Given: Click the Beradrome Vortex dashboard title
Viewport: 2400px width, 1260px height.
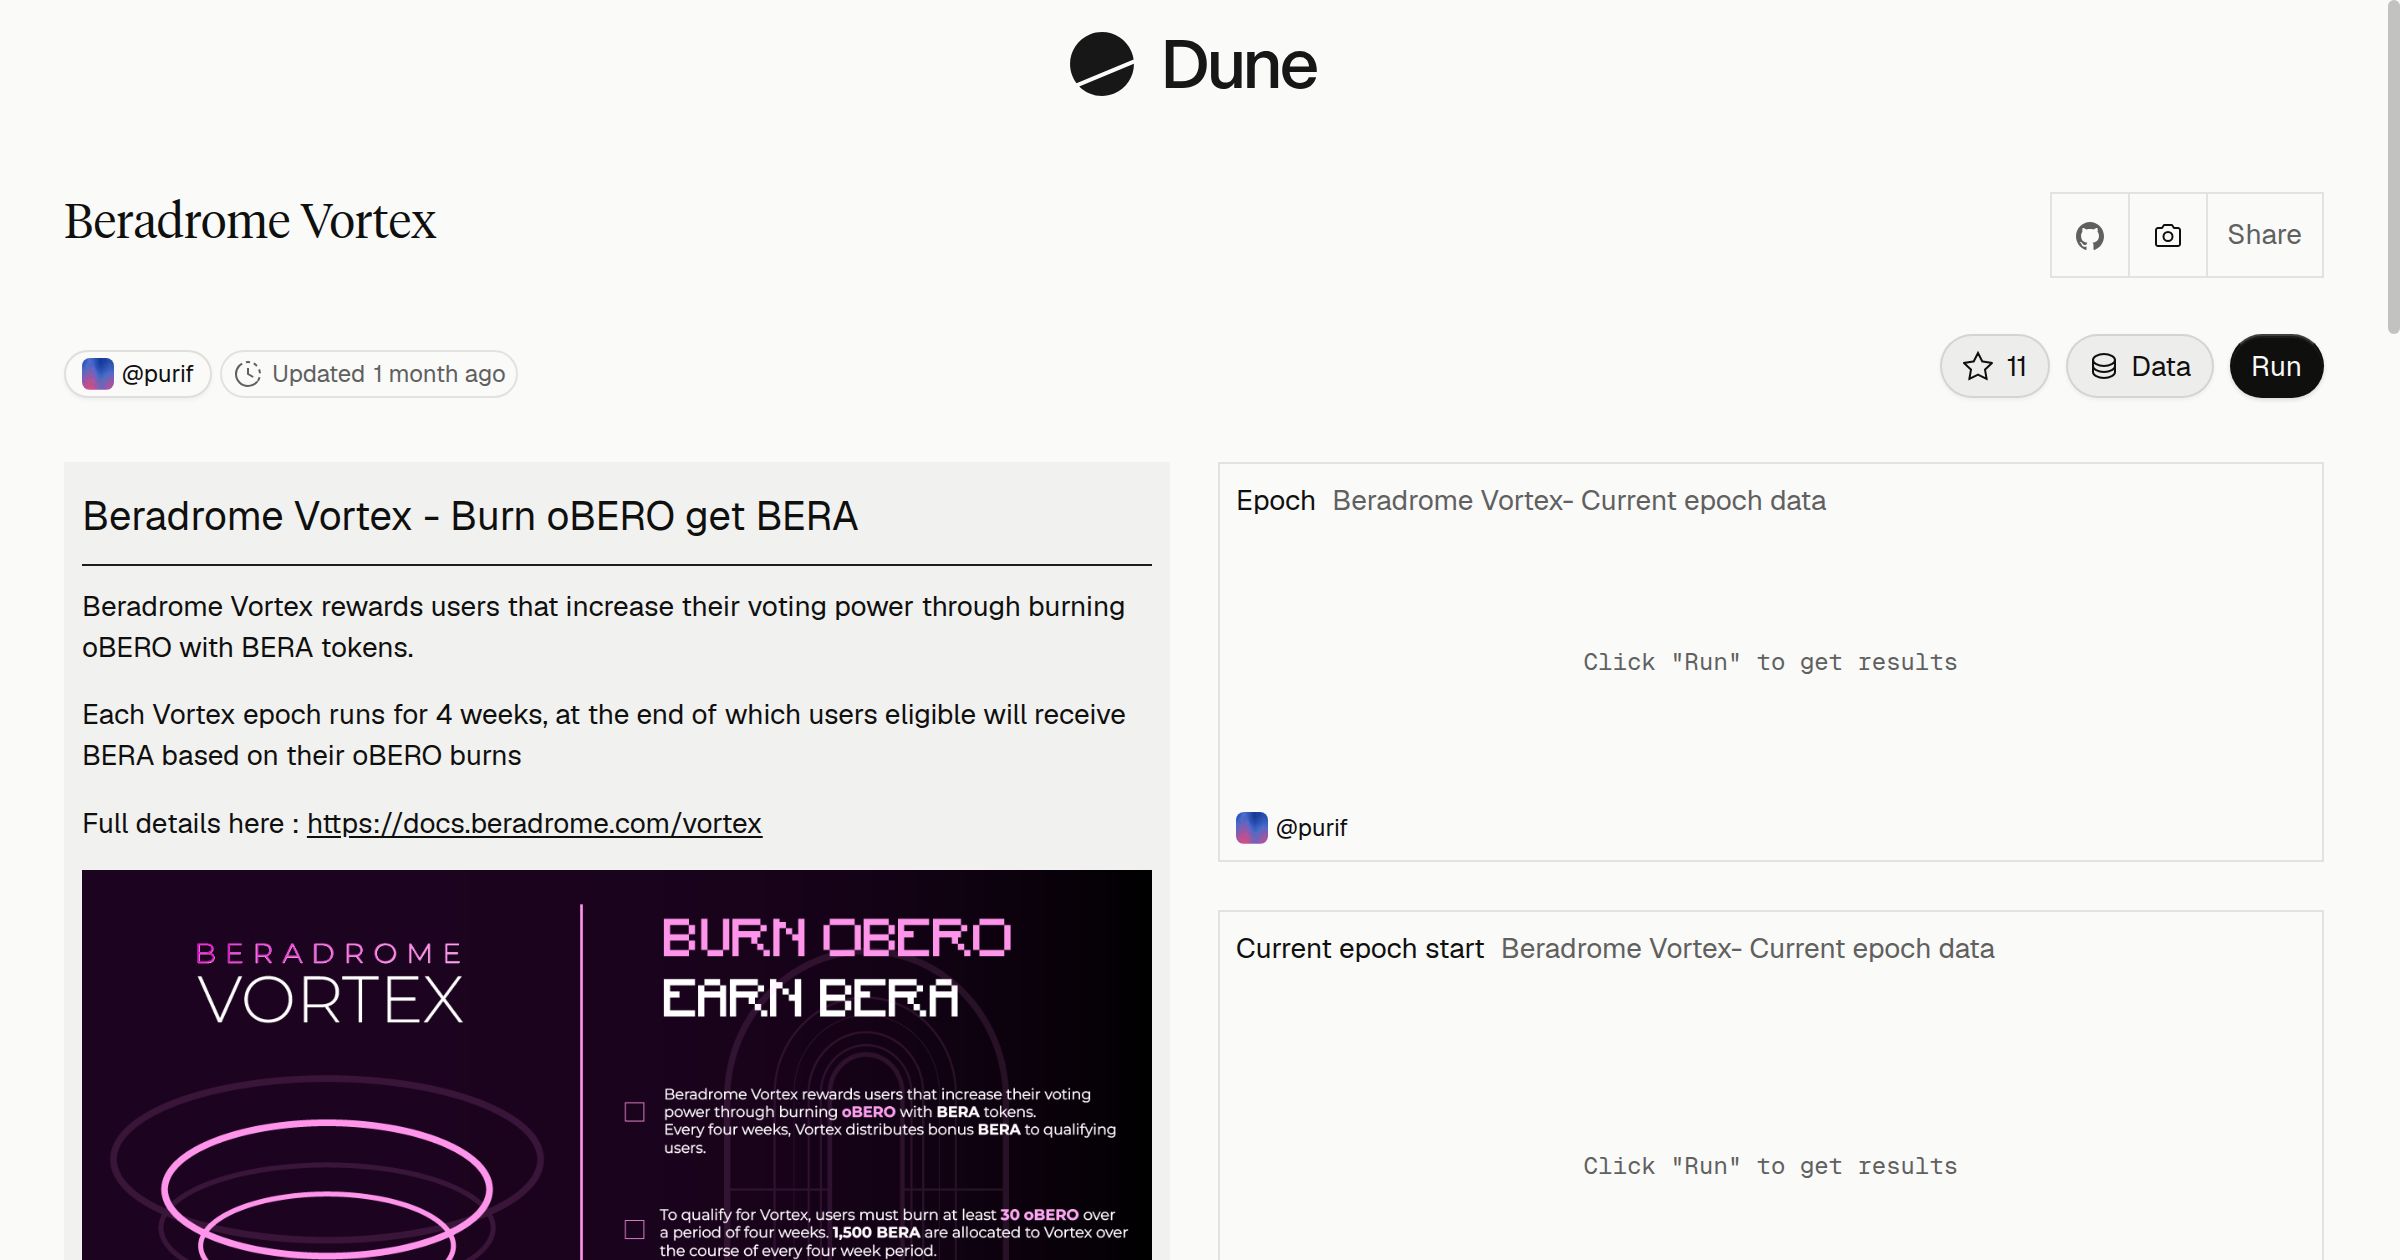Looking at the screenshot, I should click(250, 221).
